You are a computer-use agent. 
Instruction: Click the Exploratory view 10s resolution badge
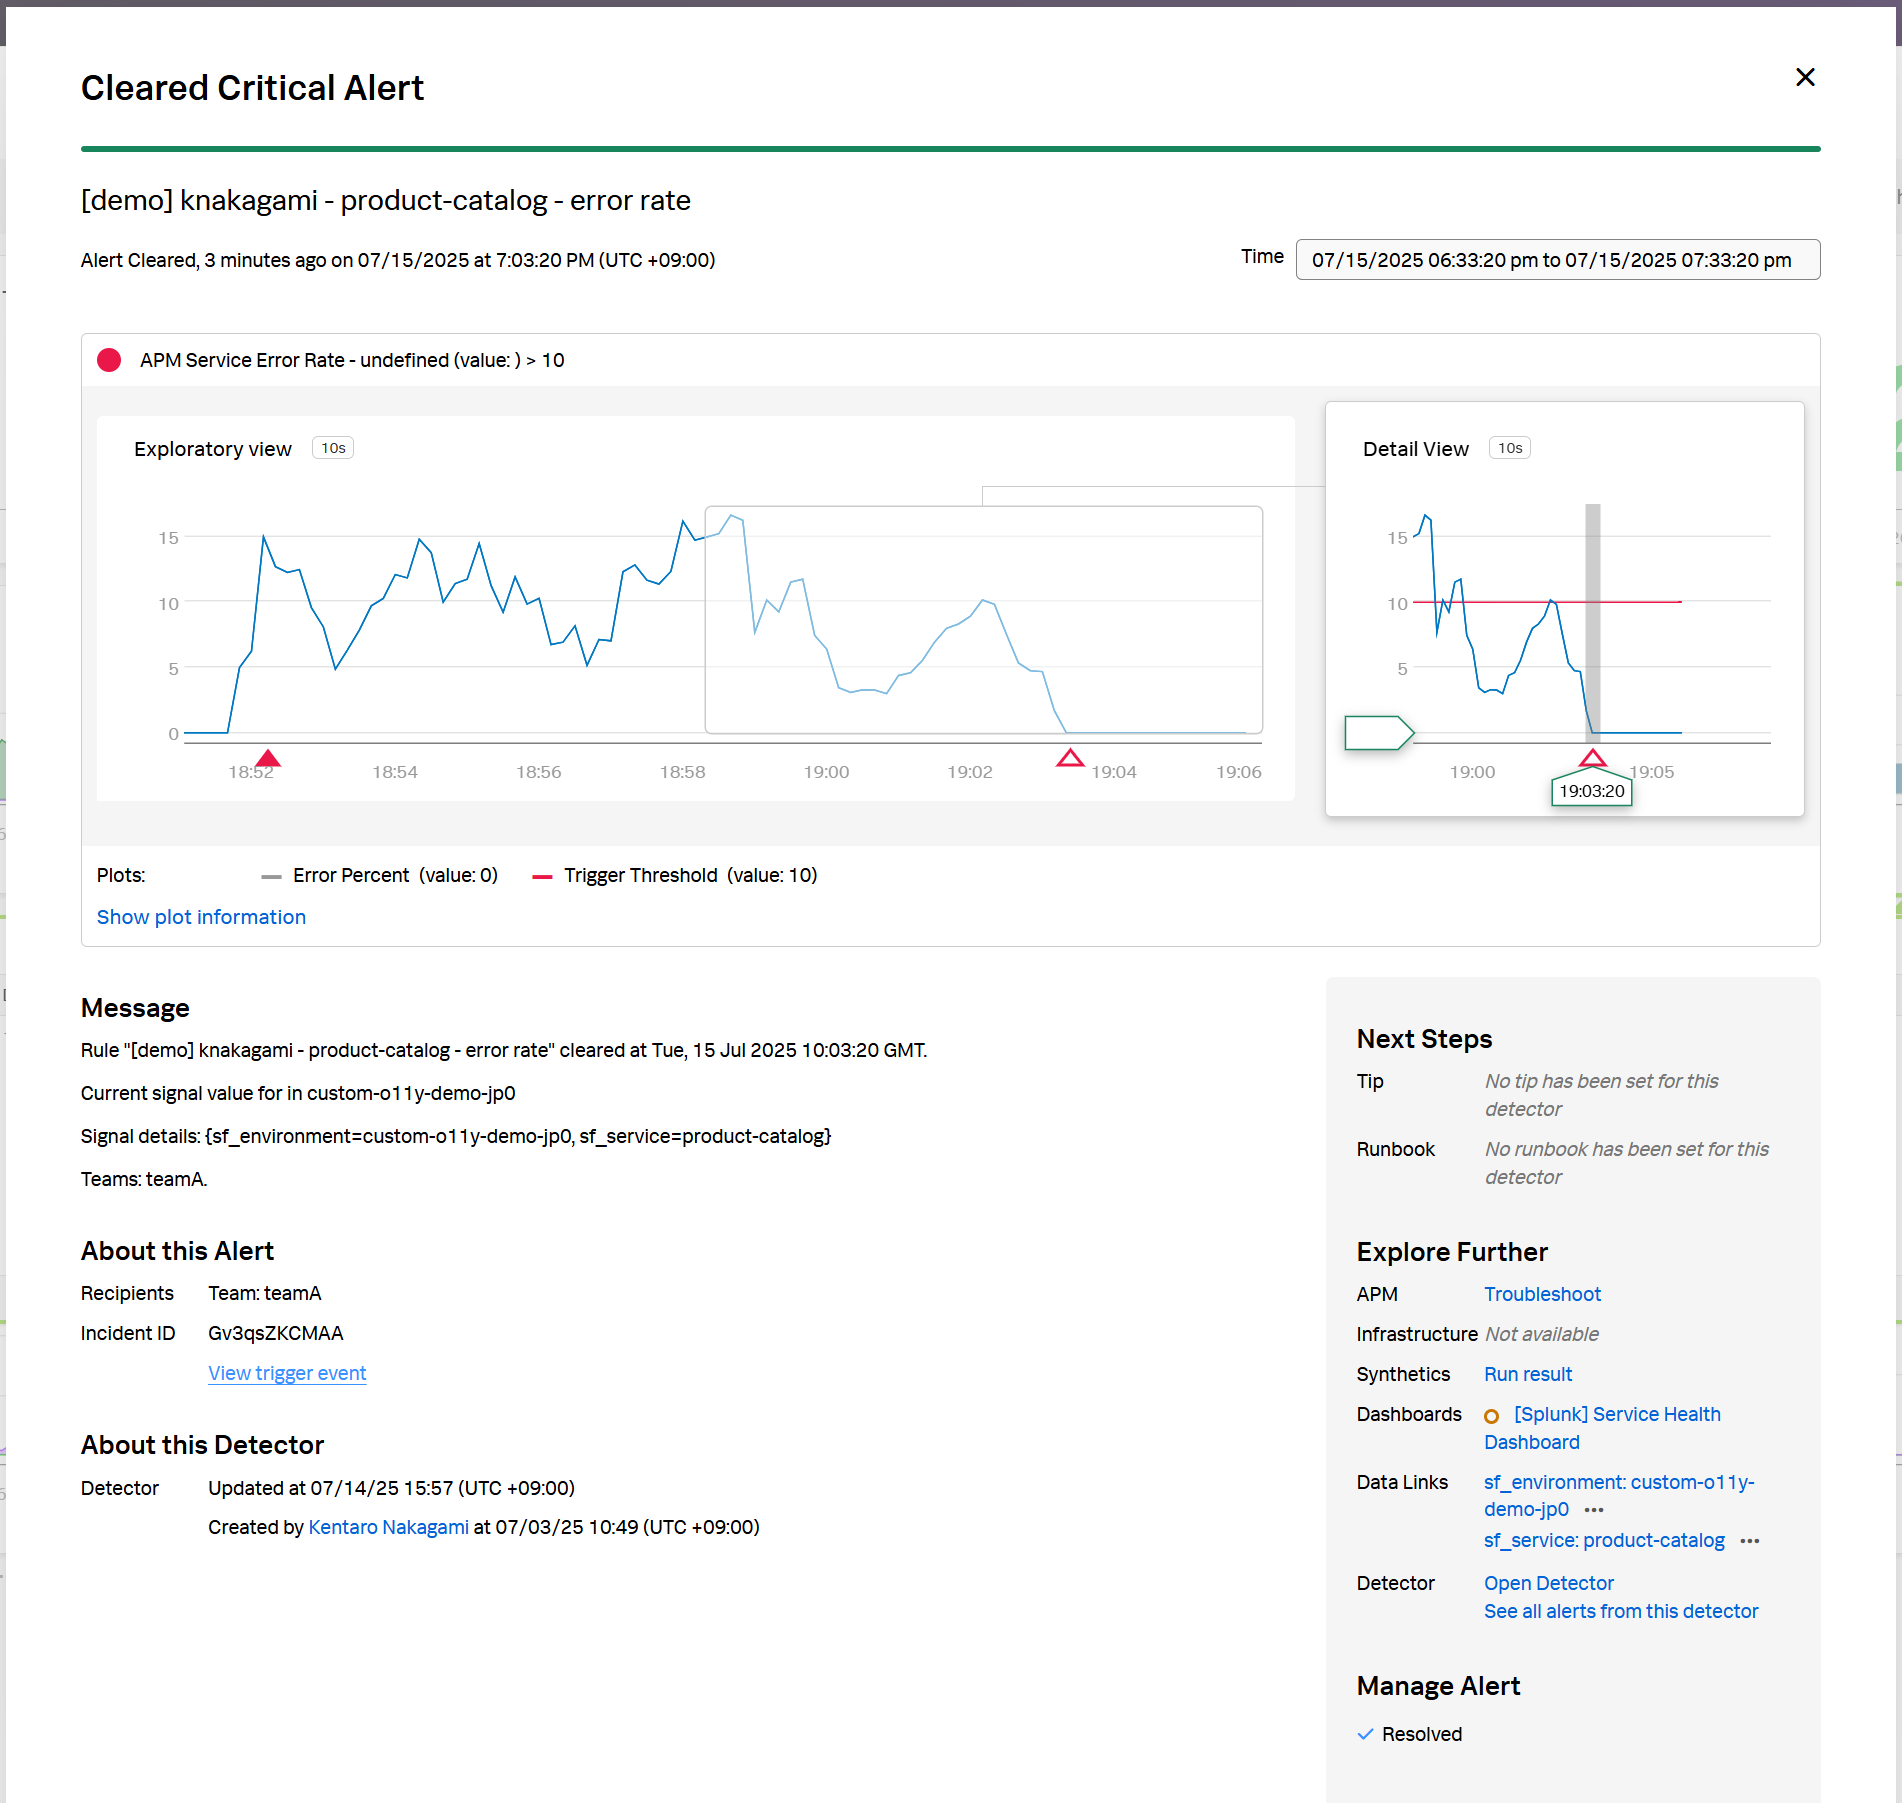point(333,448)
